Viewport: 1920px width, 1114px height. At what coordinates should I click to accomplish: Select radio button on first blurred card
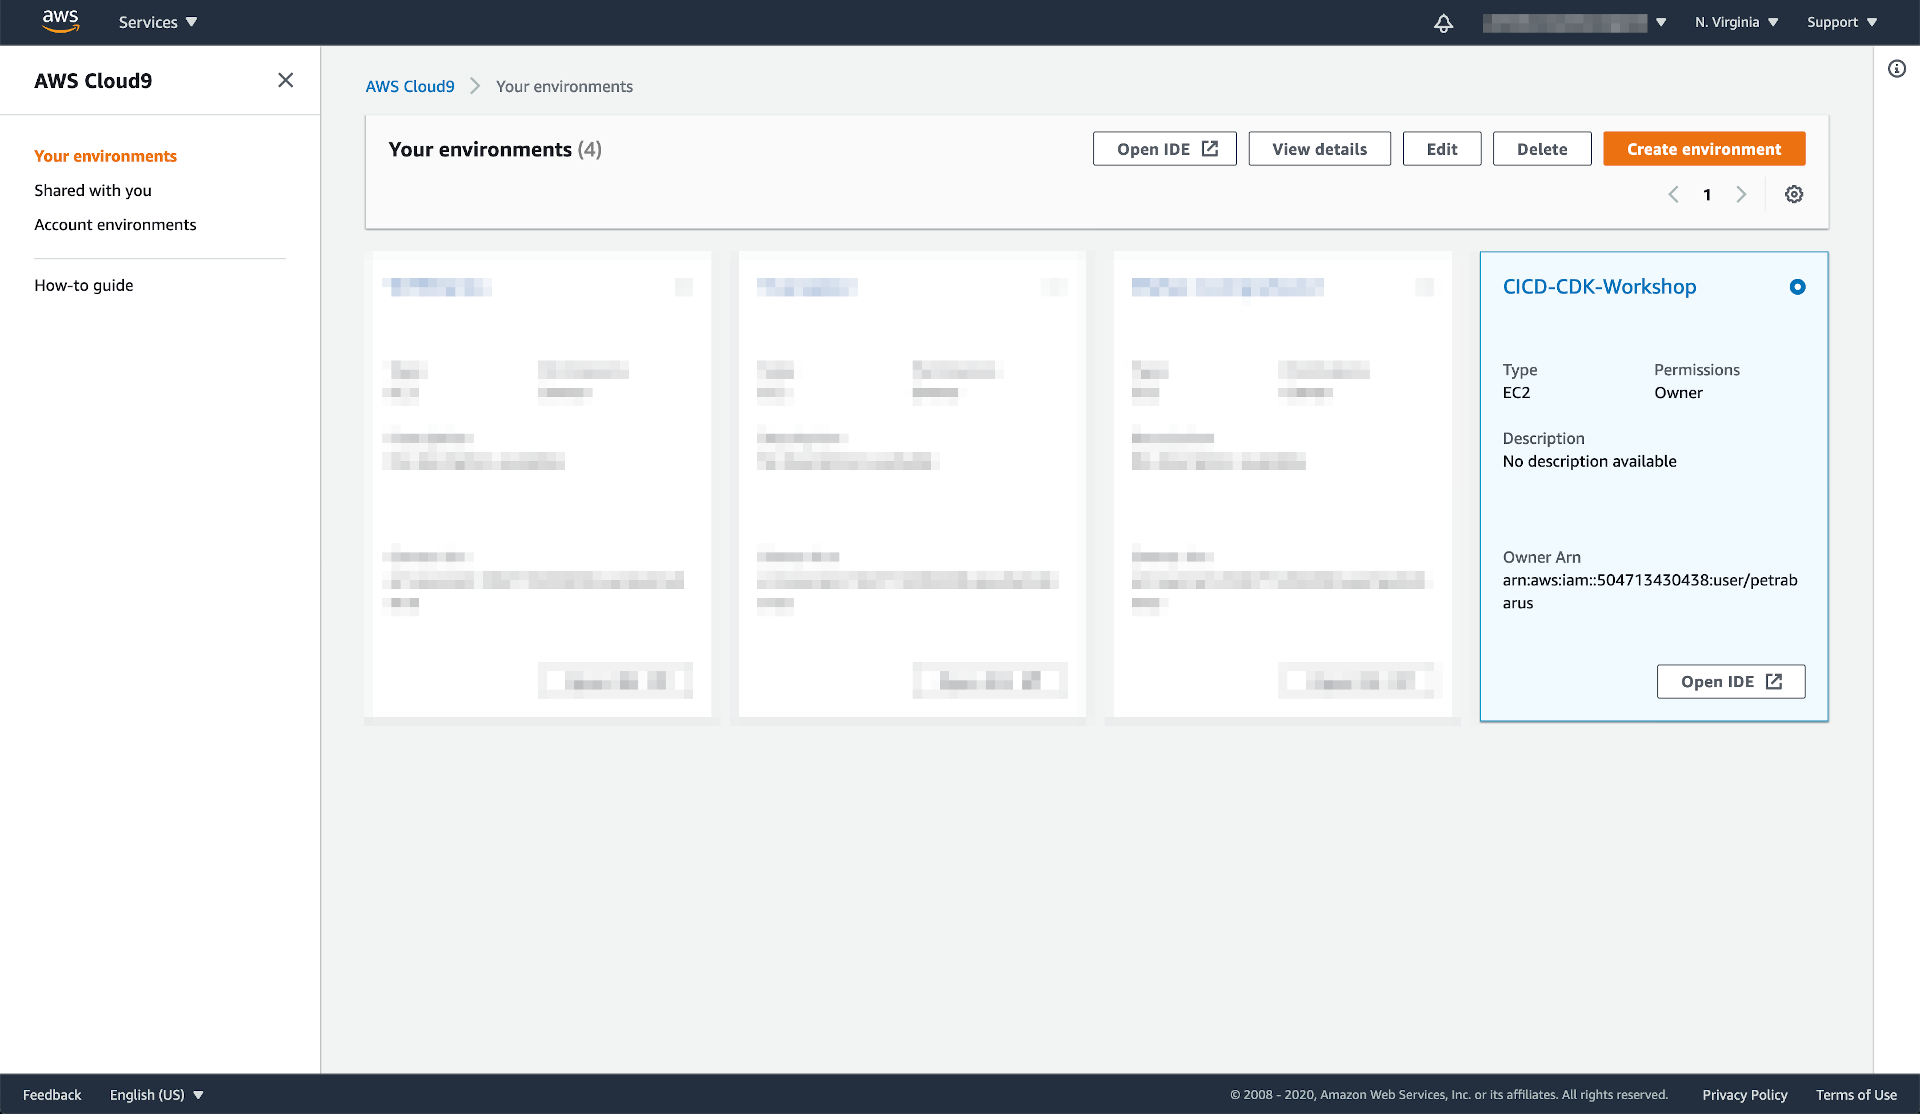(x=684, y=287)
